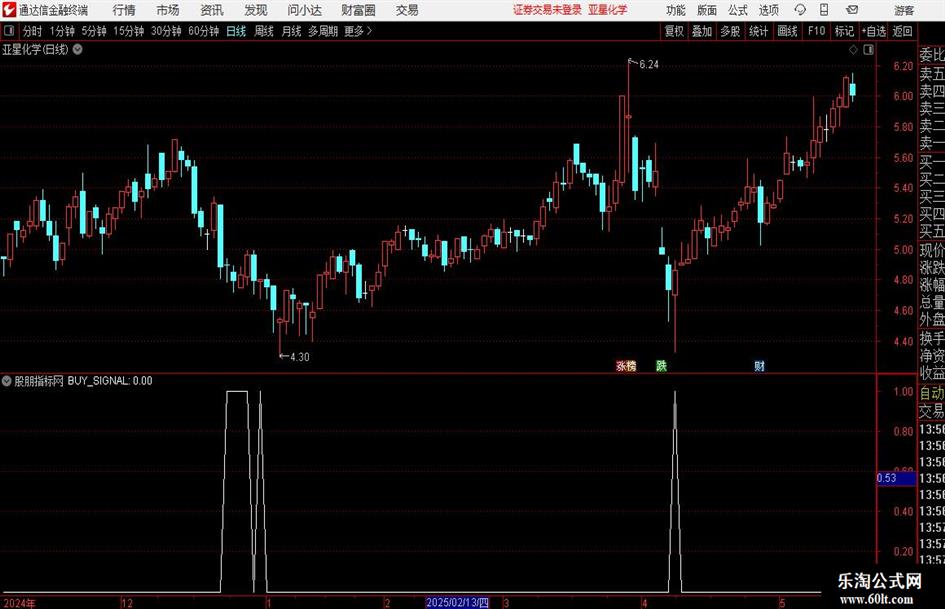
Task: Click the 亚星化学 stock name in title bar
Action: click(x=608, y=10)
